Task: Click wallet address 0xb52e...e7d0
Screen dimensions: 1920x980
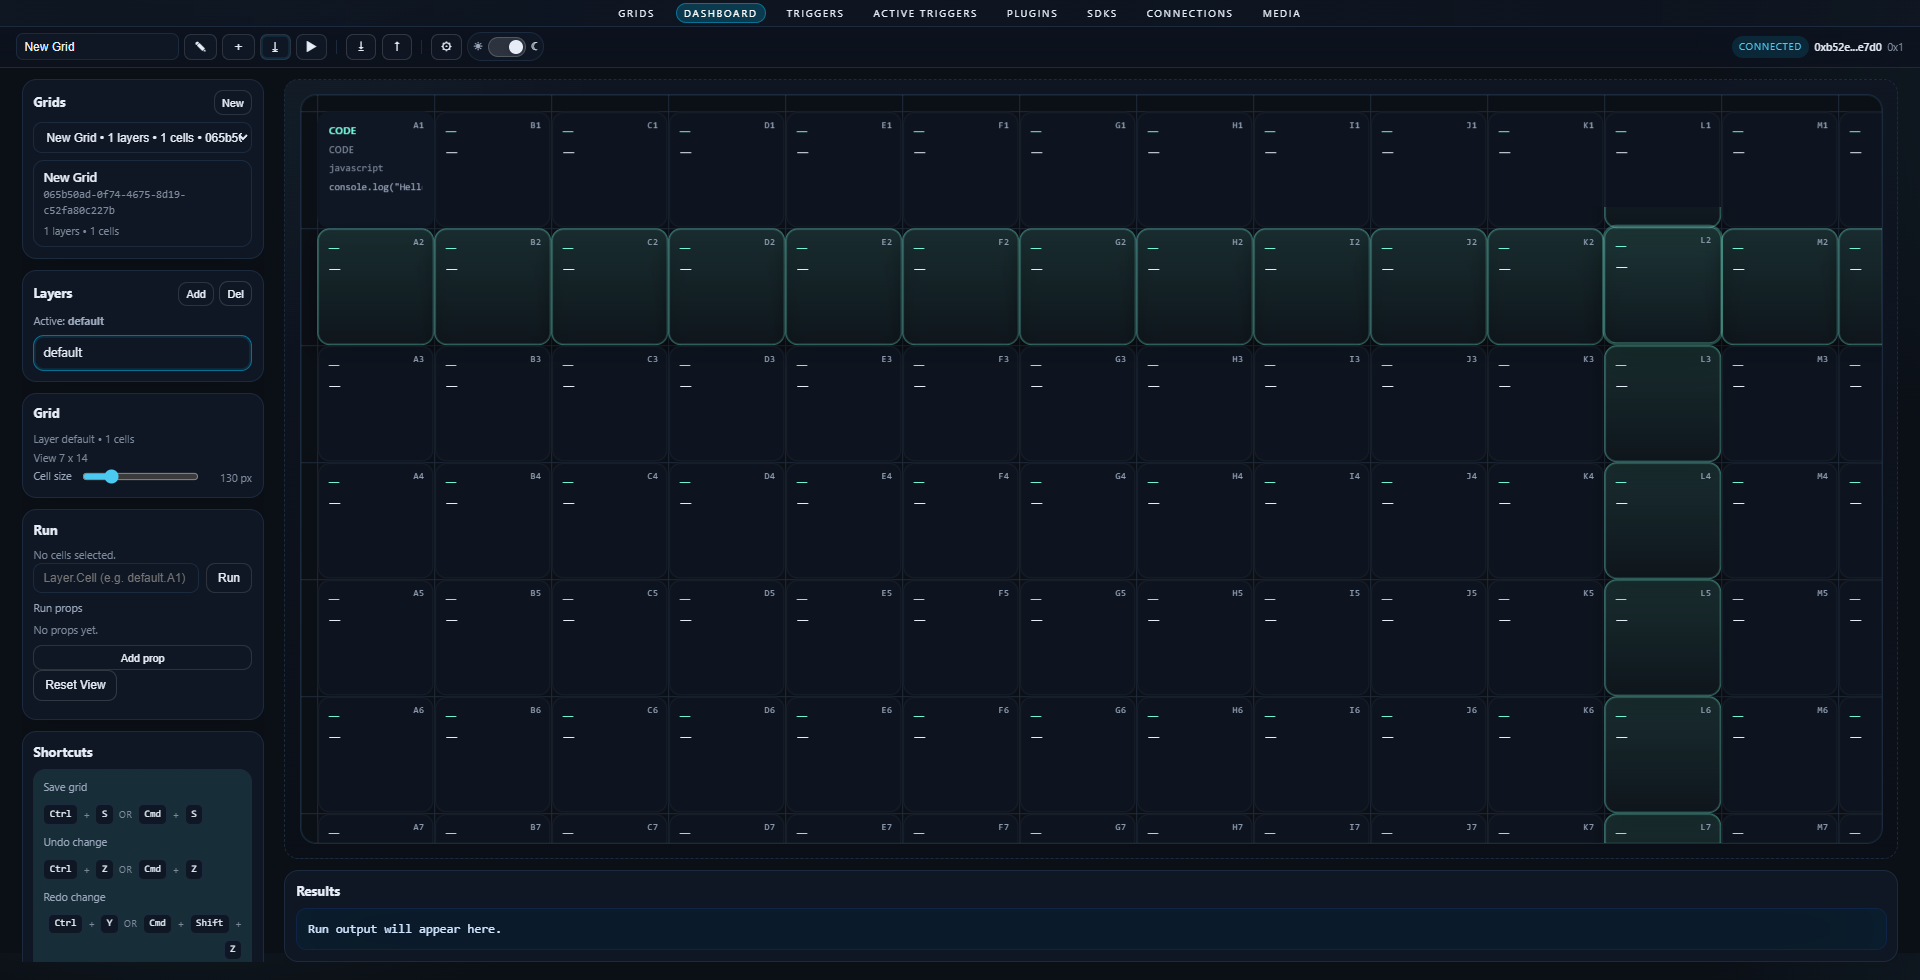Action: coord(1847,47)
